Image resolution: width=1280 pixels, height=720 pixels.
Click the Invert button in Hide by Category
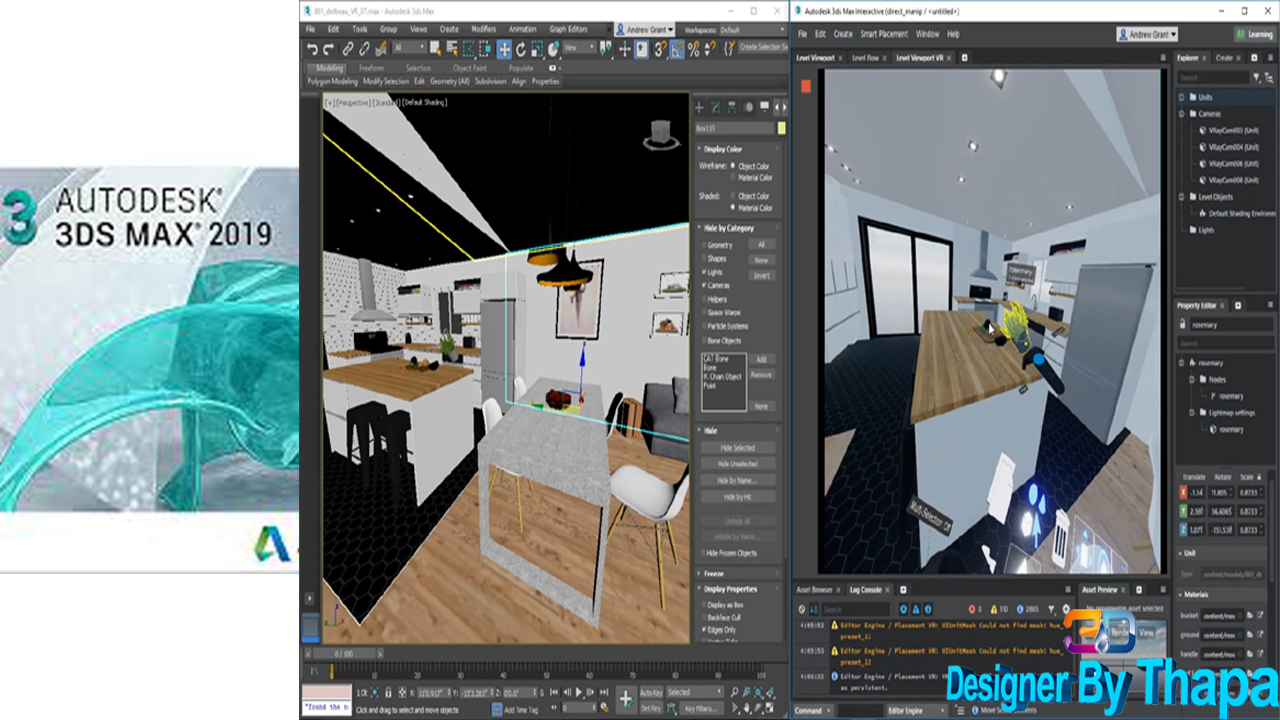coord(762,276)
